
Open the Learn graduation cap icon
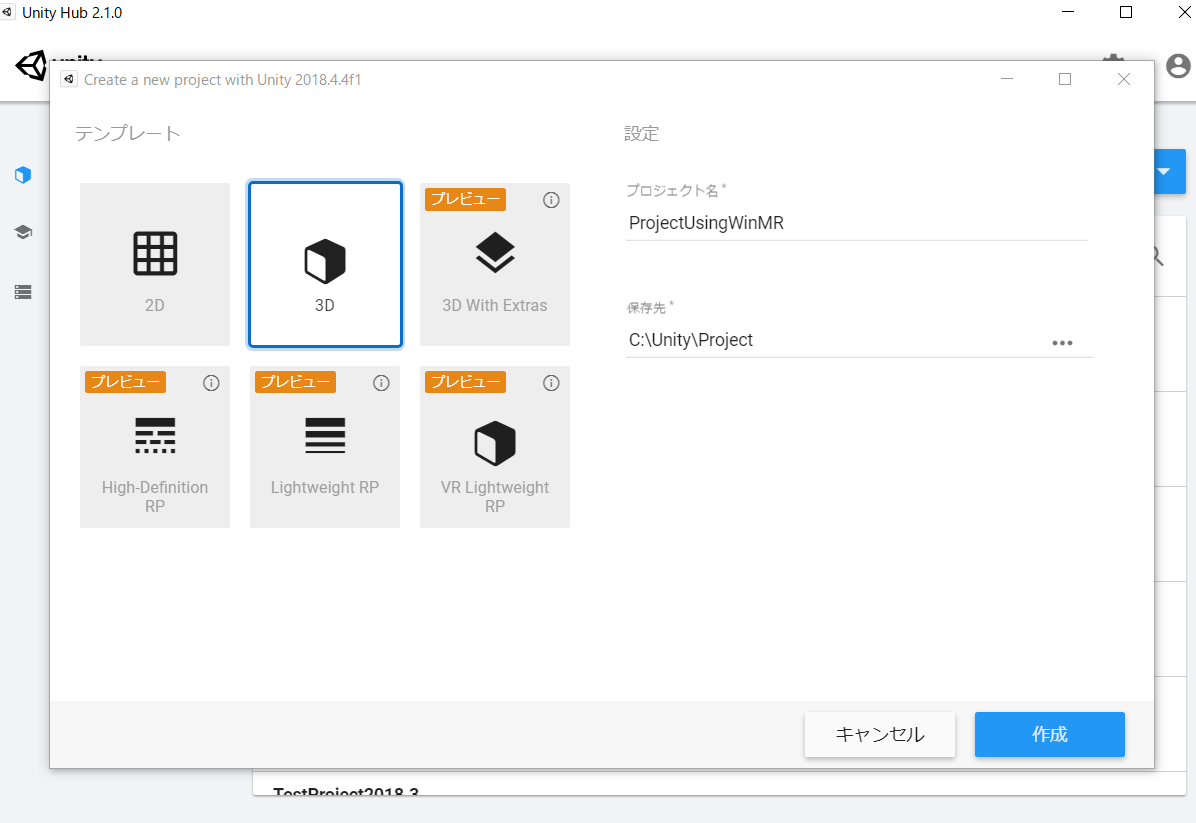point(23,231)
